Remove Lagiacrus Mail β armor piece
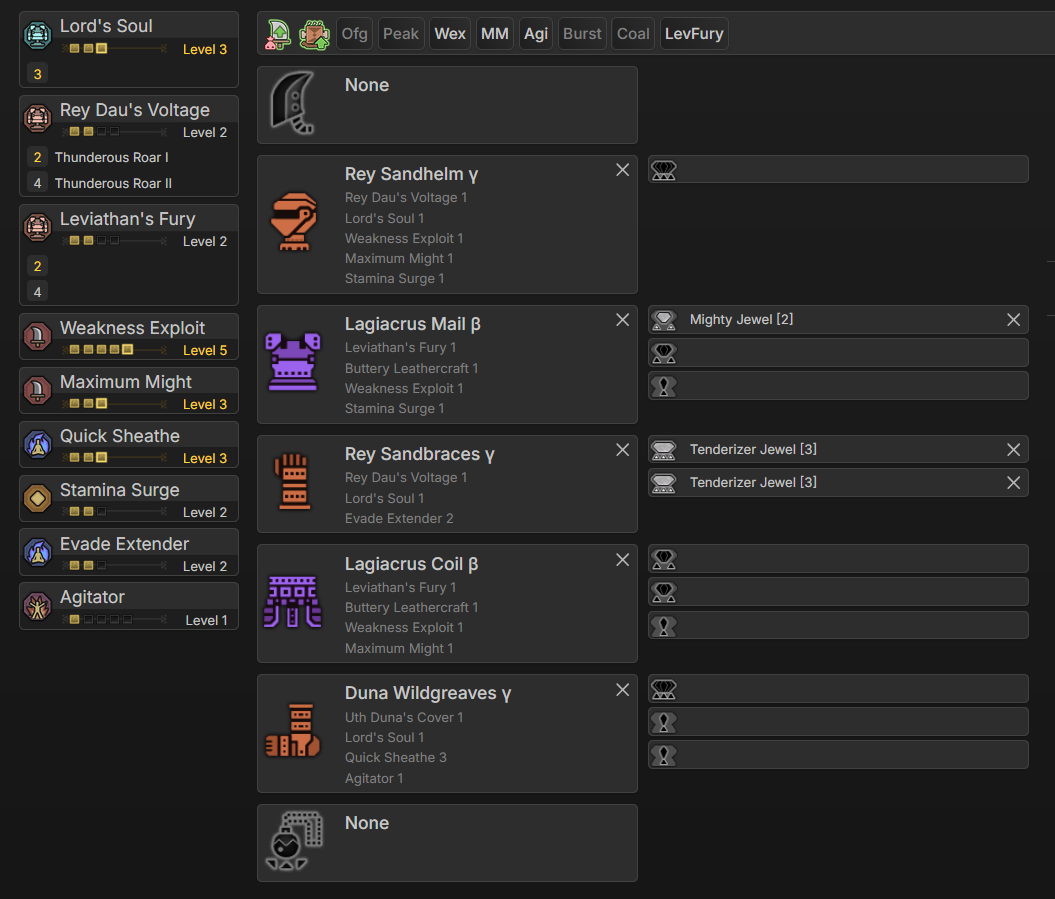The height and width of the screenshot is (899, 1055). 622,320
